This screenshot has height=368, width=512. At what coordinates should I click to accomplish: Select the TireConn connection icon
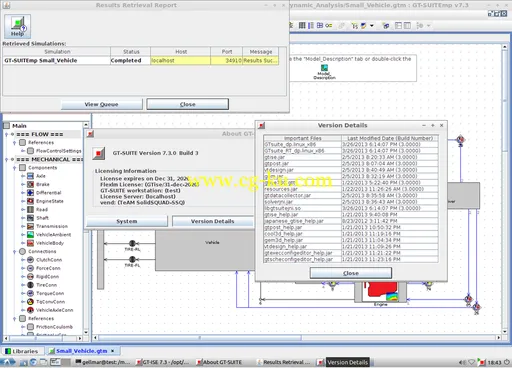(x=30, y=285)
